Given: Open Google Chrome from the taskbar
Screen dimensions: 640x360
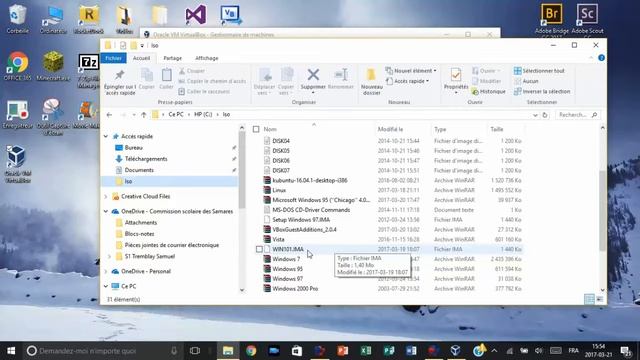Looking at the screenshot, I should (x=251, y=351).
